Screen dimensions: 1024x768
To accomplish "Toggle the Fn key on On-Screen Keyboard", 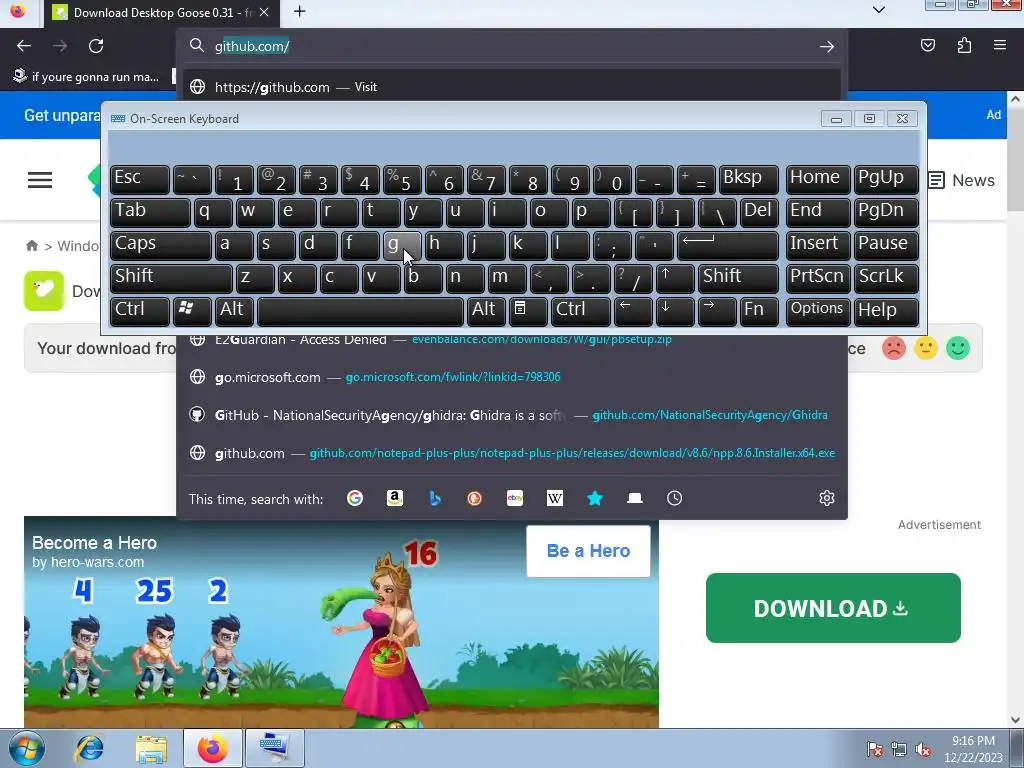I will tap(758, 312).
